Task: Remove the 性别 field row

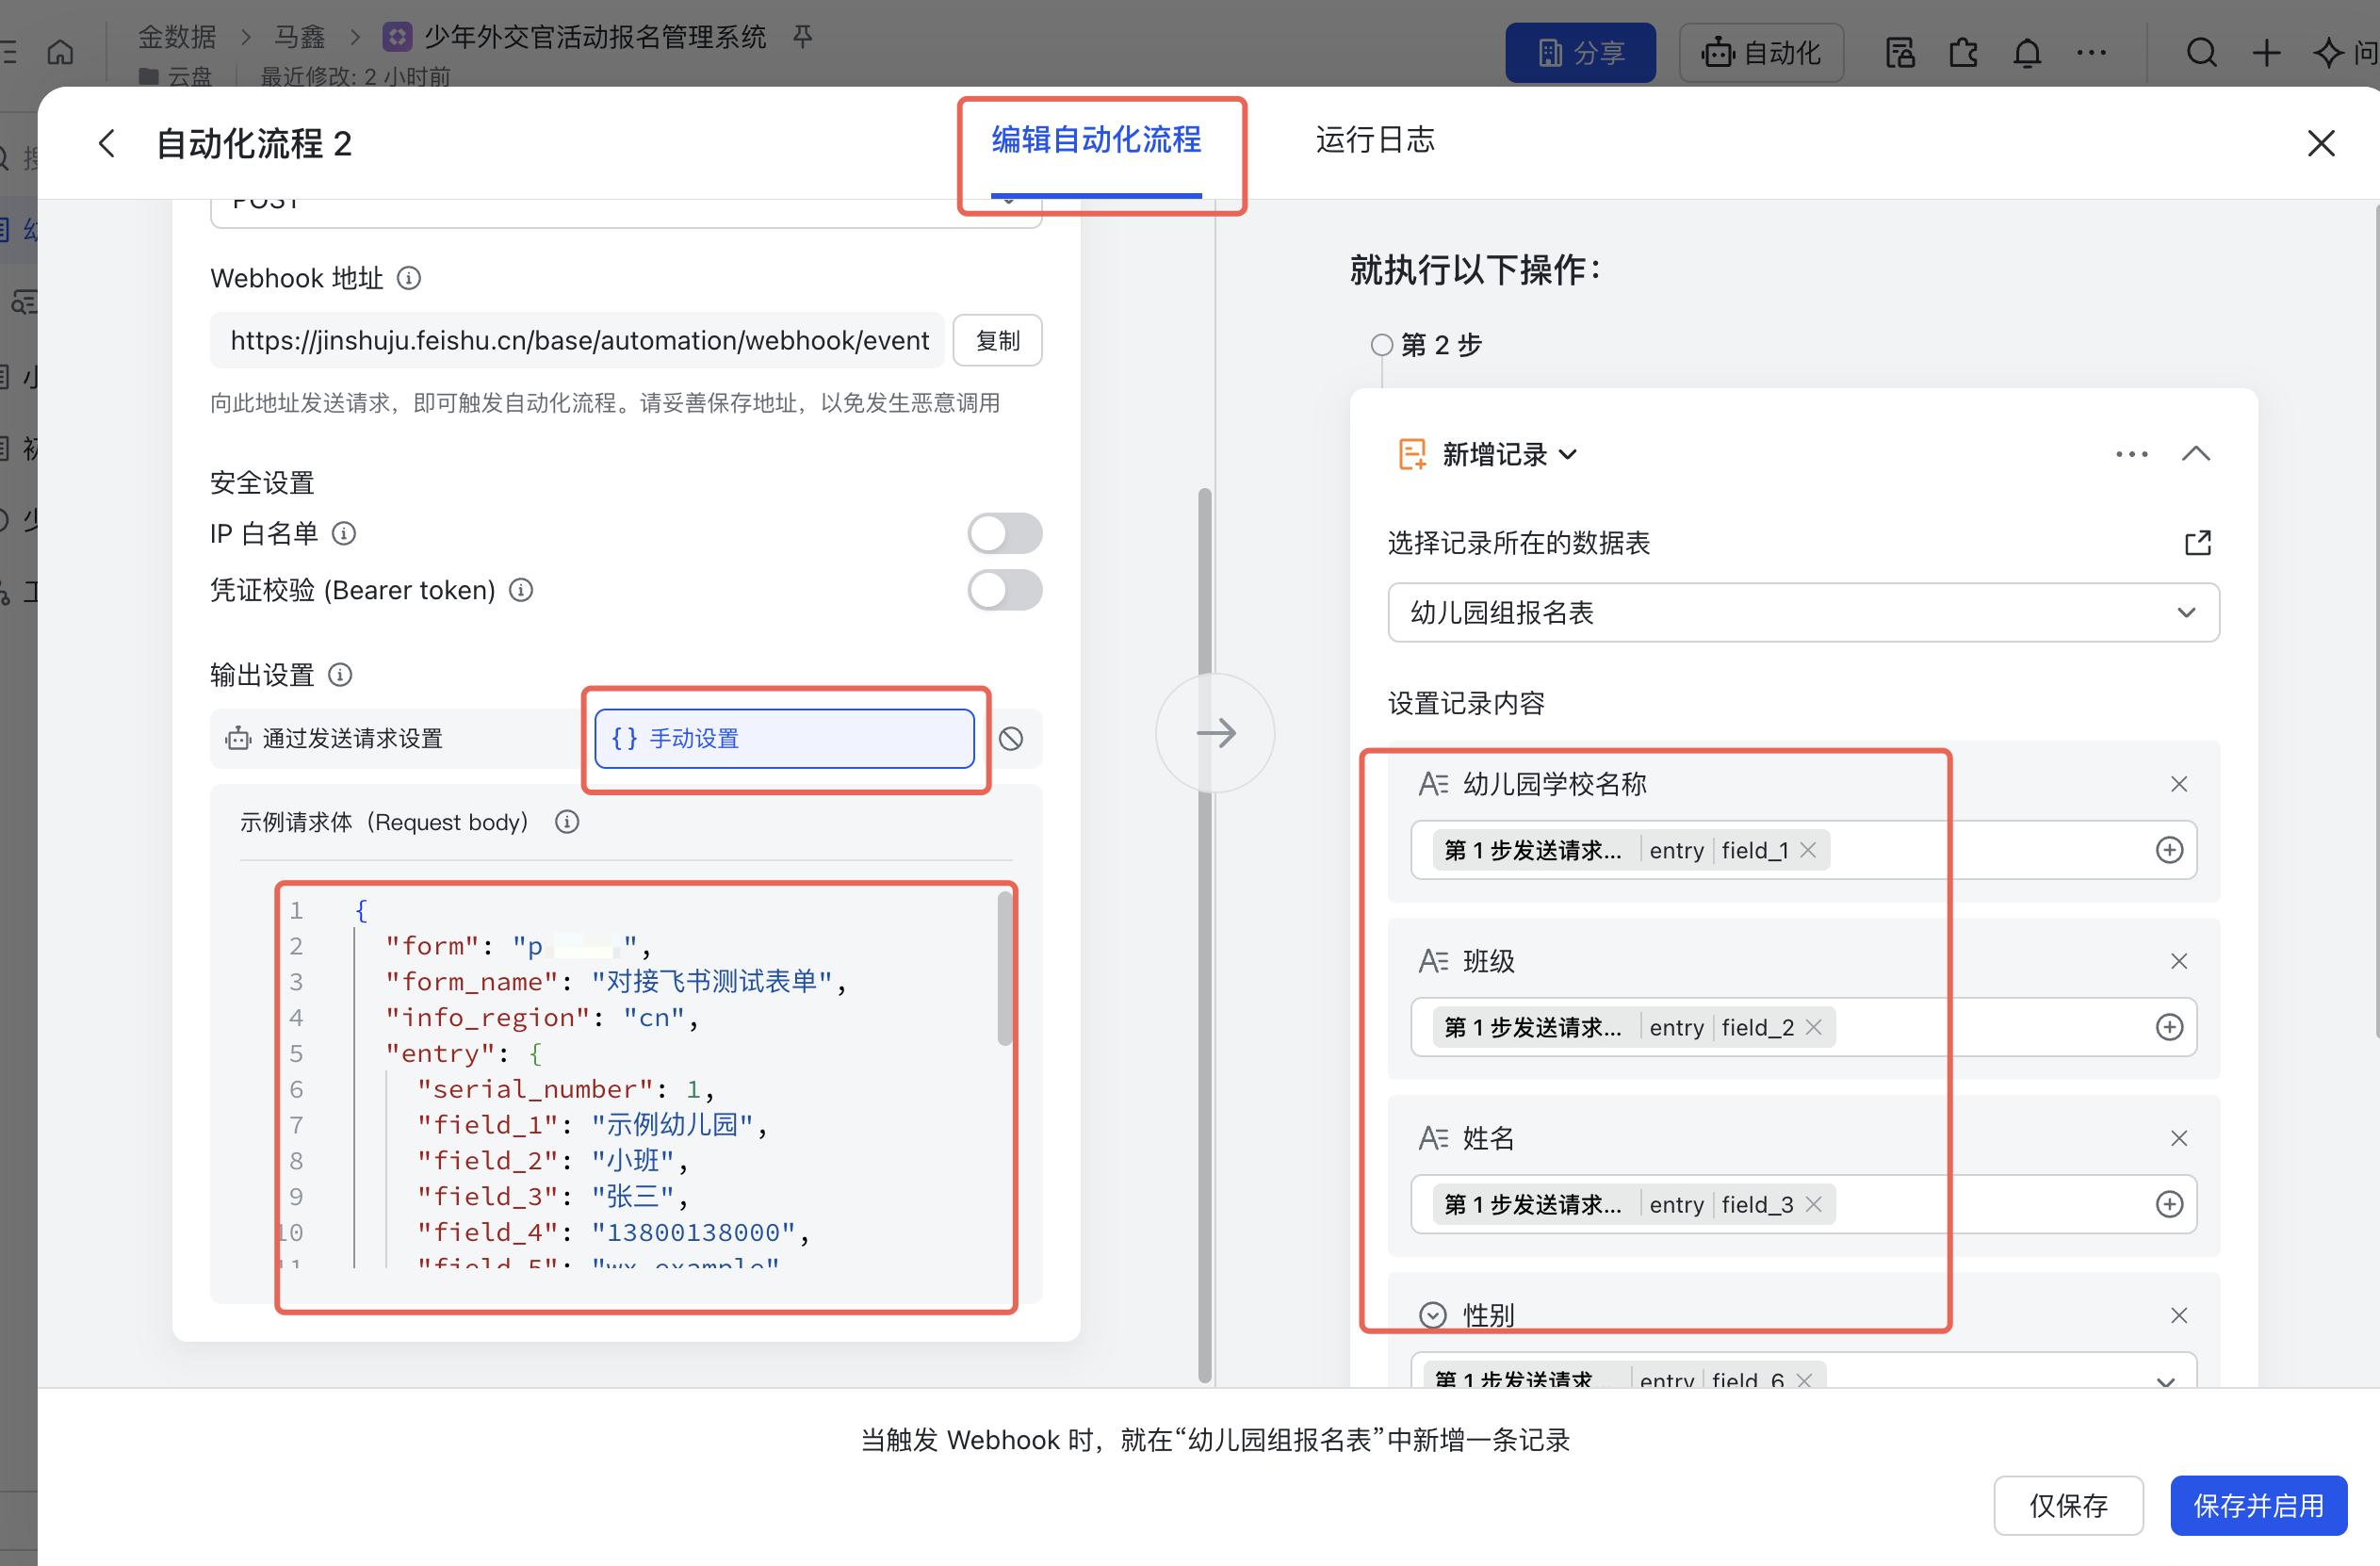Action: tap(2179, 1315)
